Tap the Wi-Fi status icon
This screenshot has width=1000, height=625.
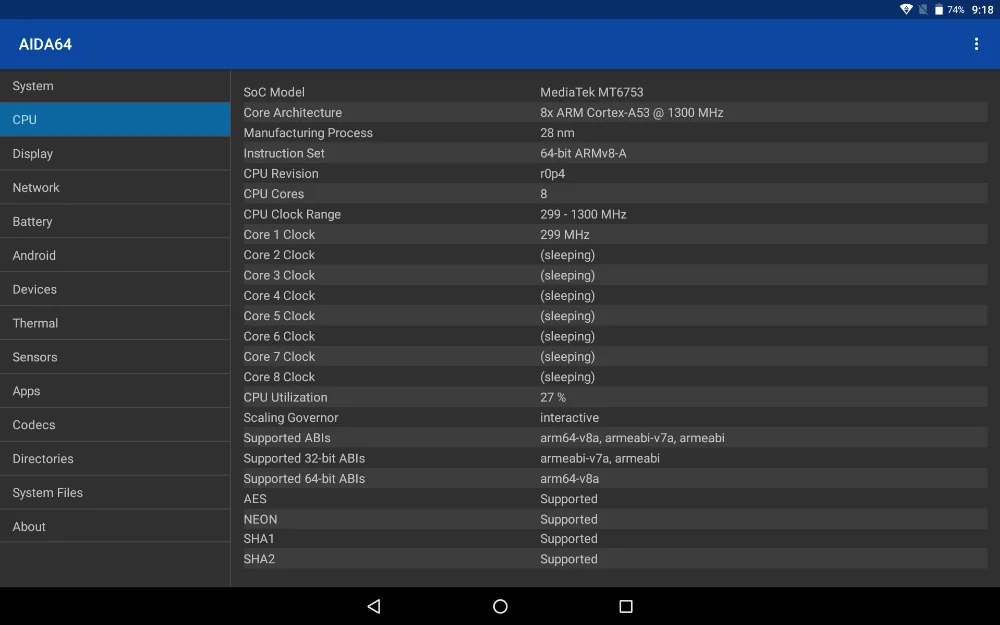point(906,10)
